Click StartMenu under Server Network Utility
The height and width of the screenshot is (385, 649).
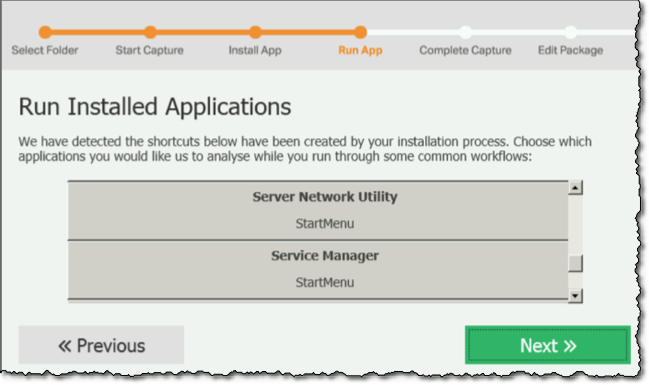tap(324, 224)
